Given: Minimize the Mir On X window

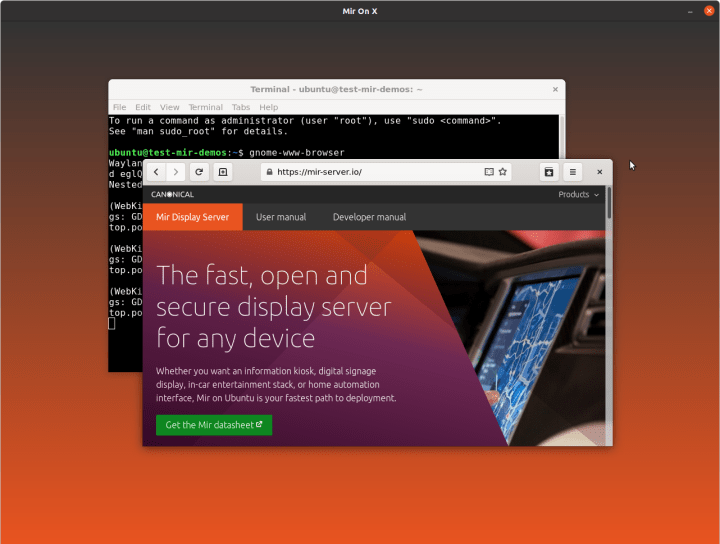Looking at the screenshot, I should tap(690, 11).
